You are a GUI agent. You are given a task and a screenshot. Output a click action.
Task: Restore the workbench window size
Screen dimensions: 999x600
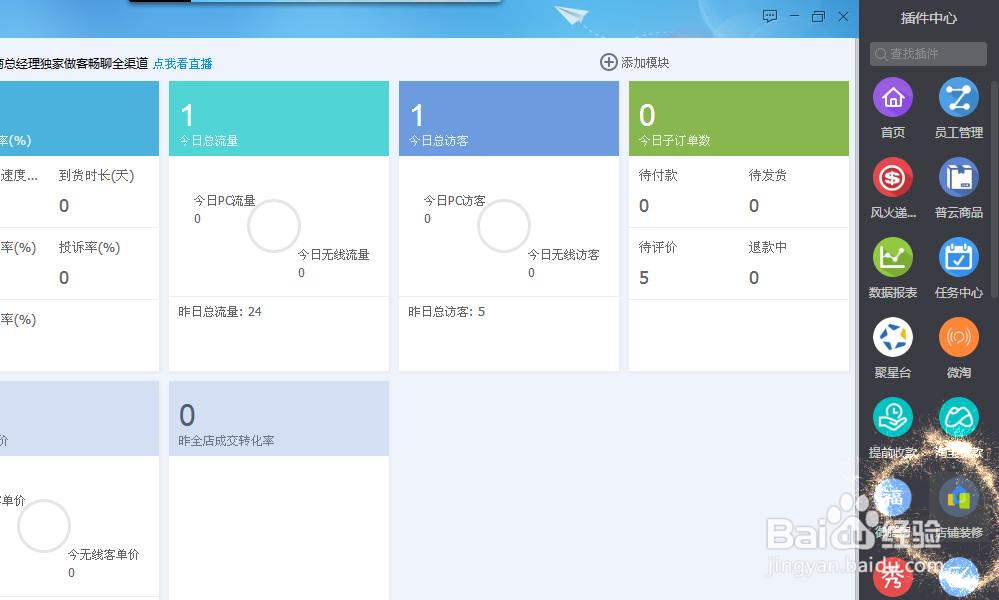[818, 17]
